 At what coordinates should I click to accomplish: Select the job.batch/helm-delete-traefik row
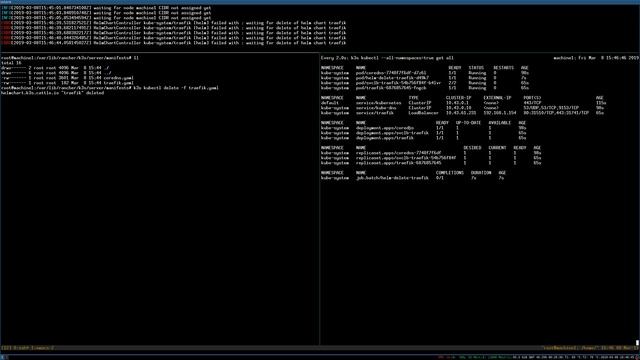(x=413, y=178)
